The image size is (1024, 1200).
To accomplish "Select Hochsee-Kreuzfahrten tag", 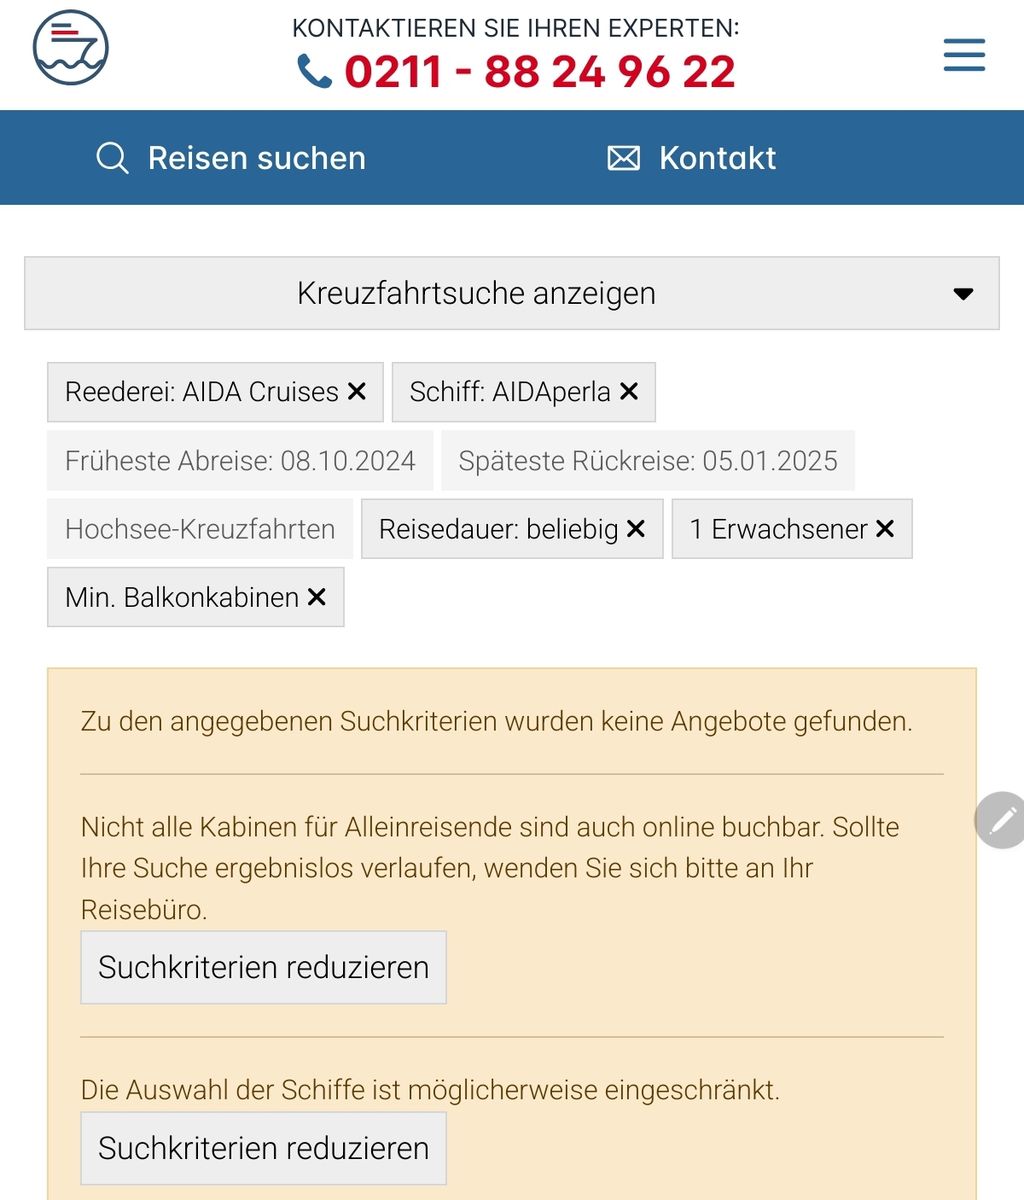I will (200, 529).
